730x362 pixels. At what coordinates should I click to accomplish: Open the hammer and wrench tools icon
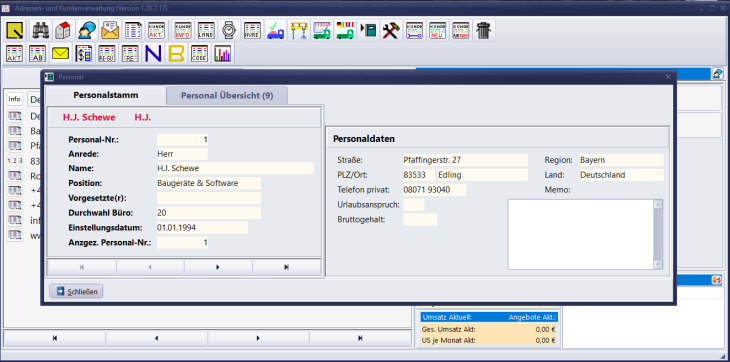[x=391, y=30]
